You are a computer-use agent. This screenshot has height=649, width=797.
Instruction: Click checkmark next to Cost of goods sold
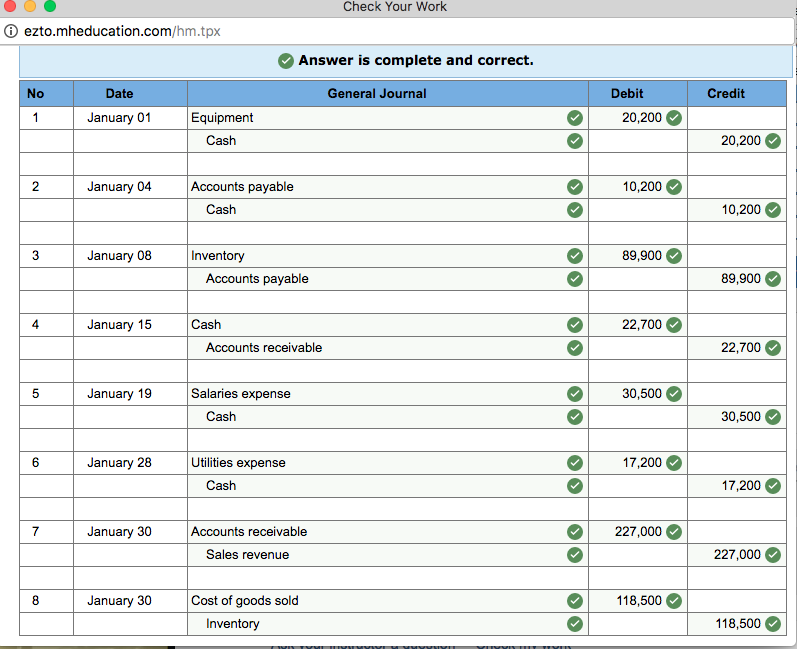[575, 601]
